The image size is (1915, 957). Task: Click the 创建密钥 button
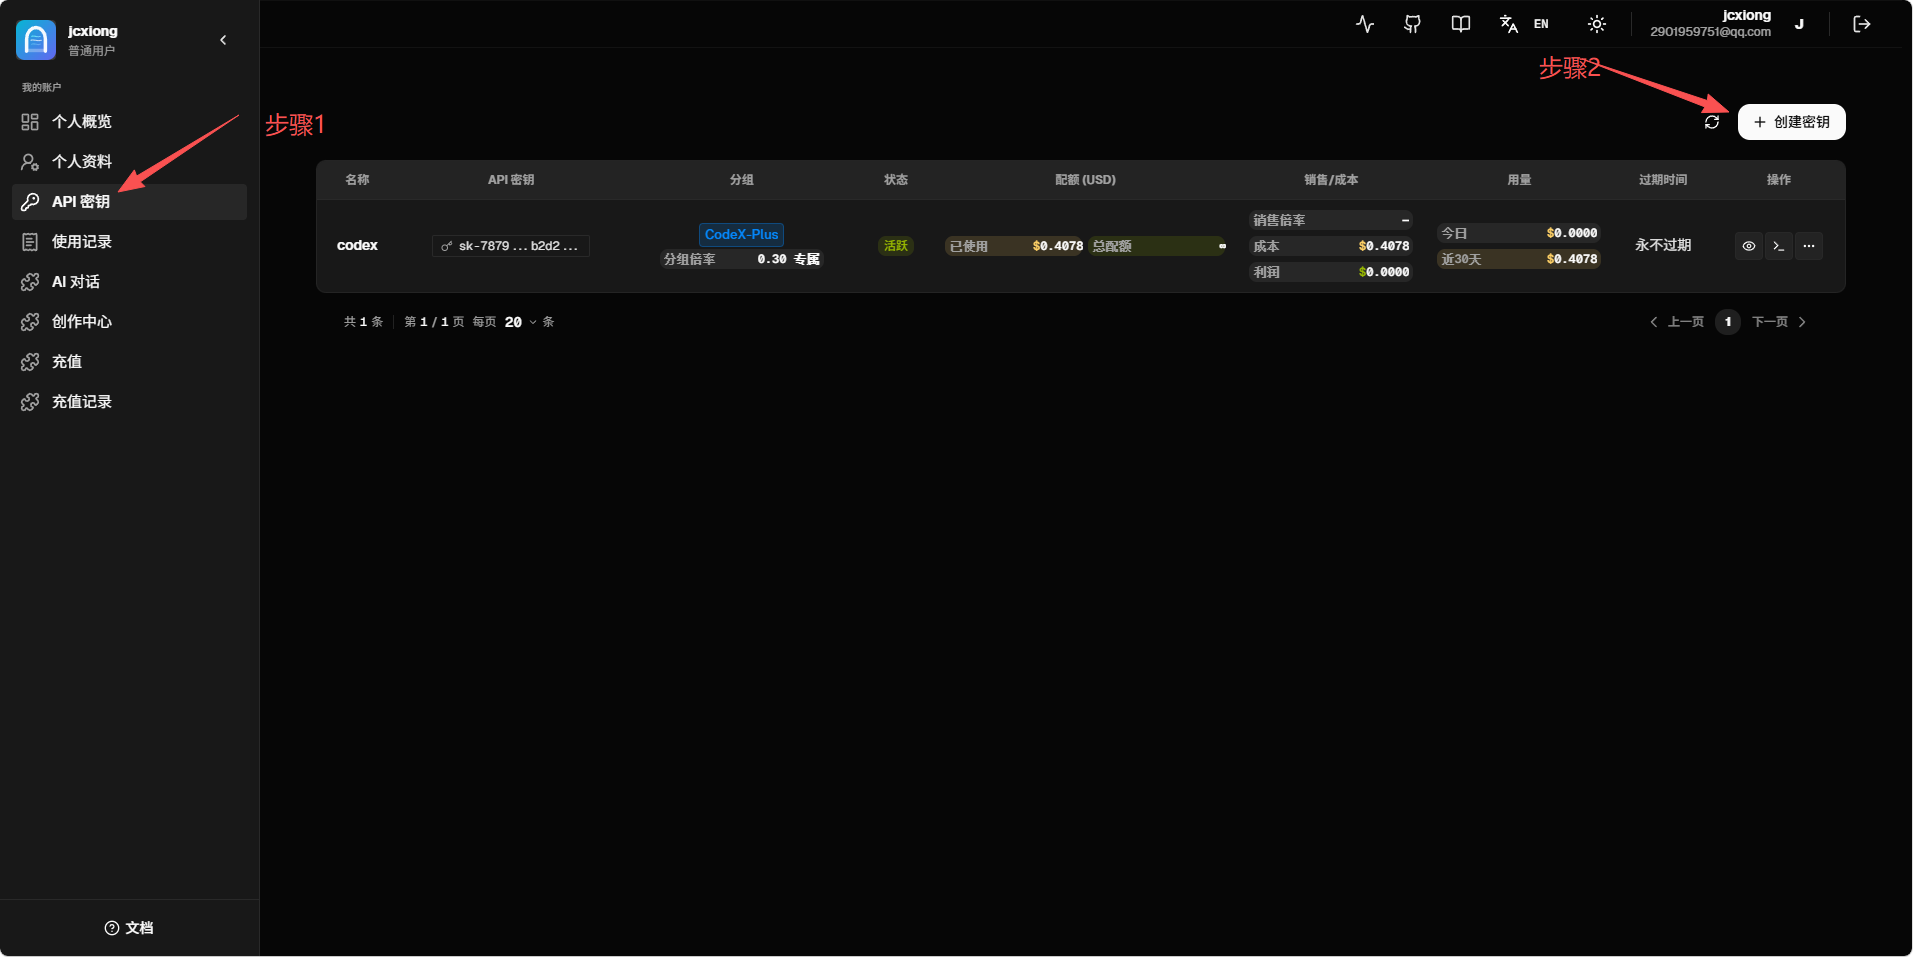(x=1791, y=122)
